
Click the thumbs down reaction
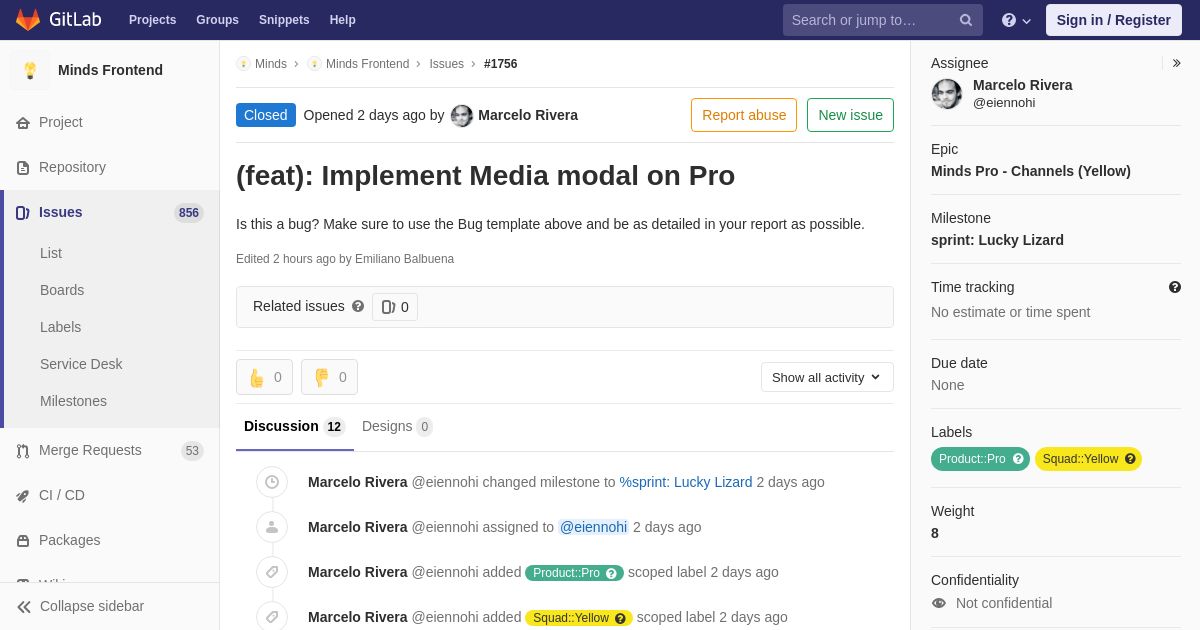click(329, 377)
